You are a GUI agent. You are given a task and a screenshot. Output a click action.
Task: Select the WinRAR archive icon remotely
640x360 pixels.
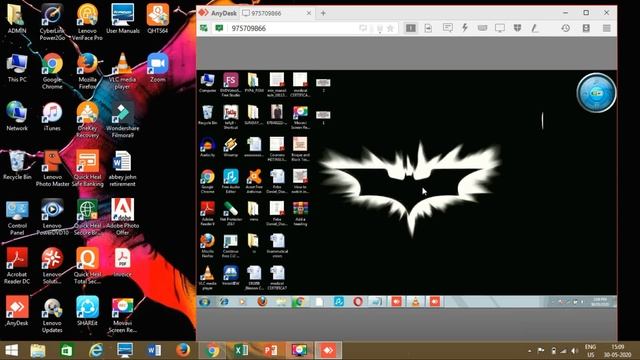coord(300,213)
